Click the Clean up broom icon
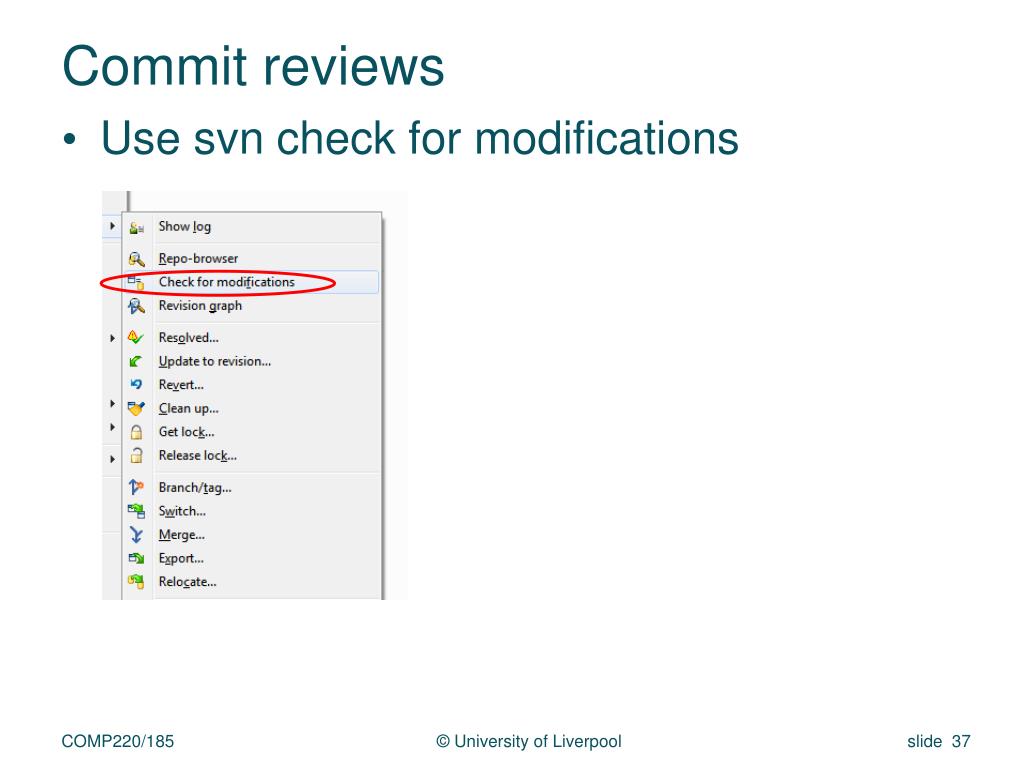This screenshot has width=1024, height=768. click(136, 409)
